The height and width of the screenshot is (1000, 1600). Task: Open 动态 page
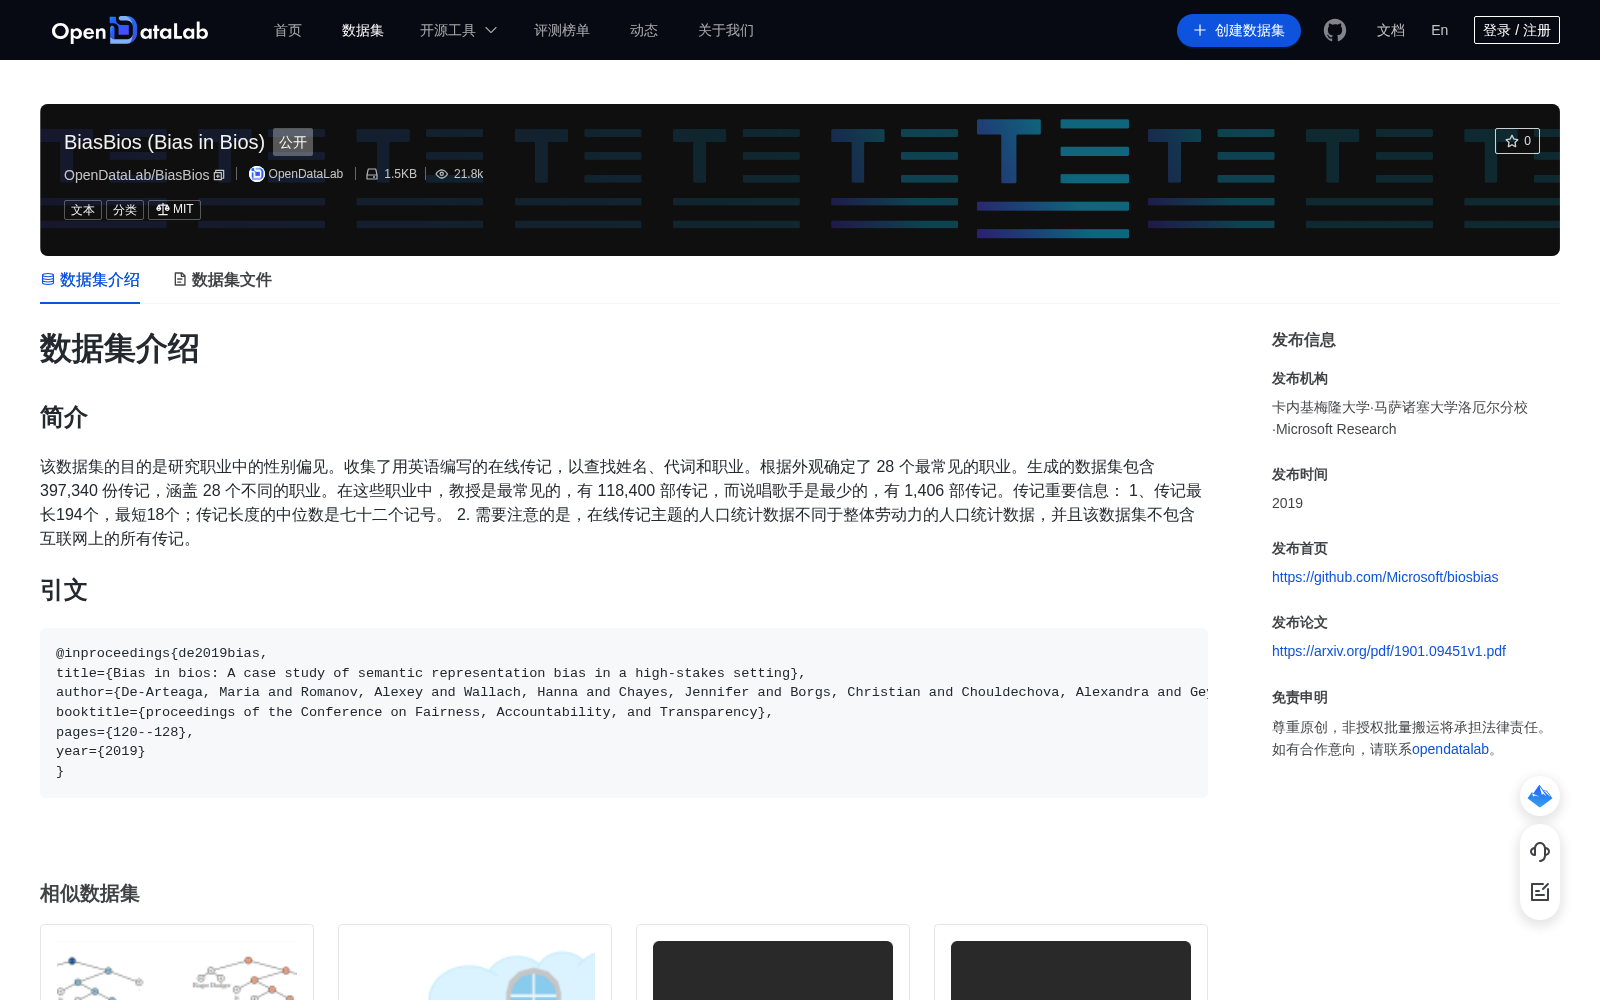644,31
